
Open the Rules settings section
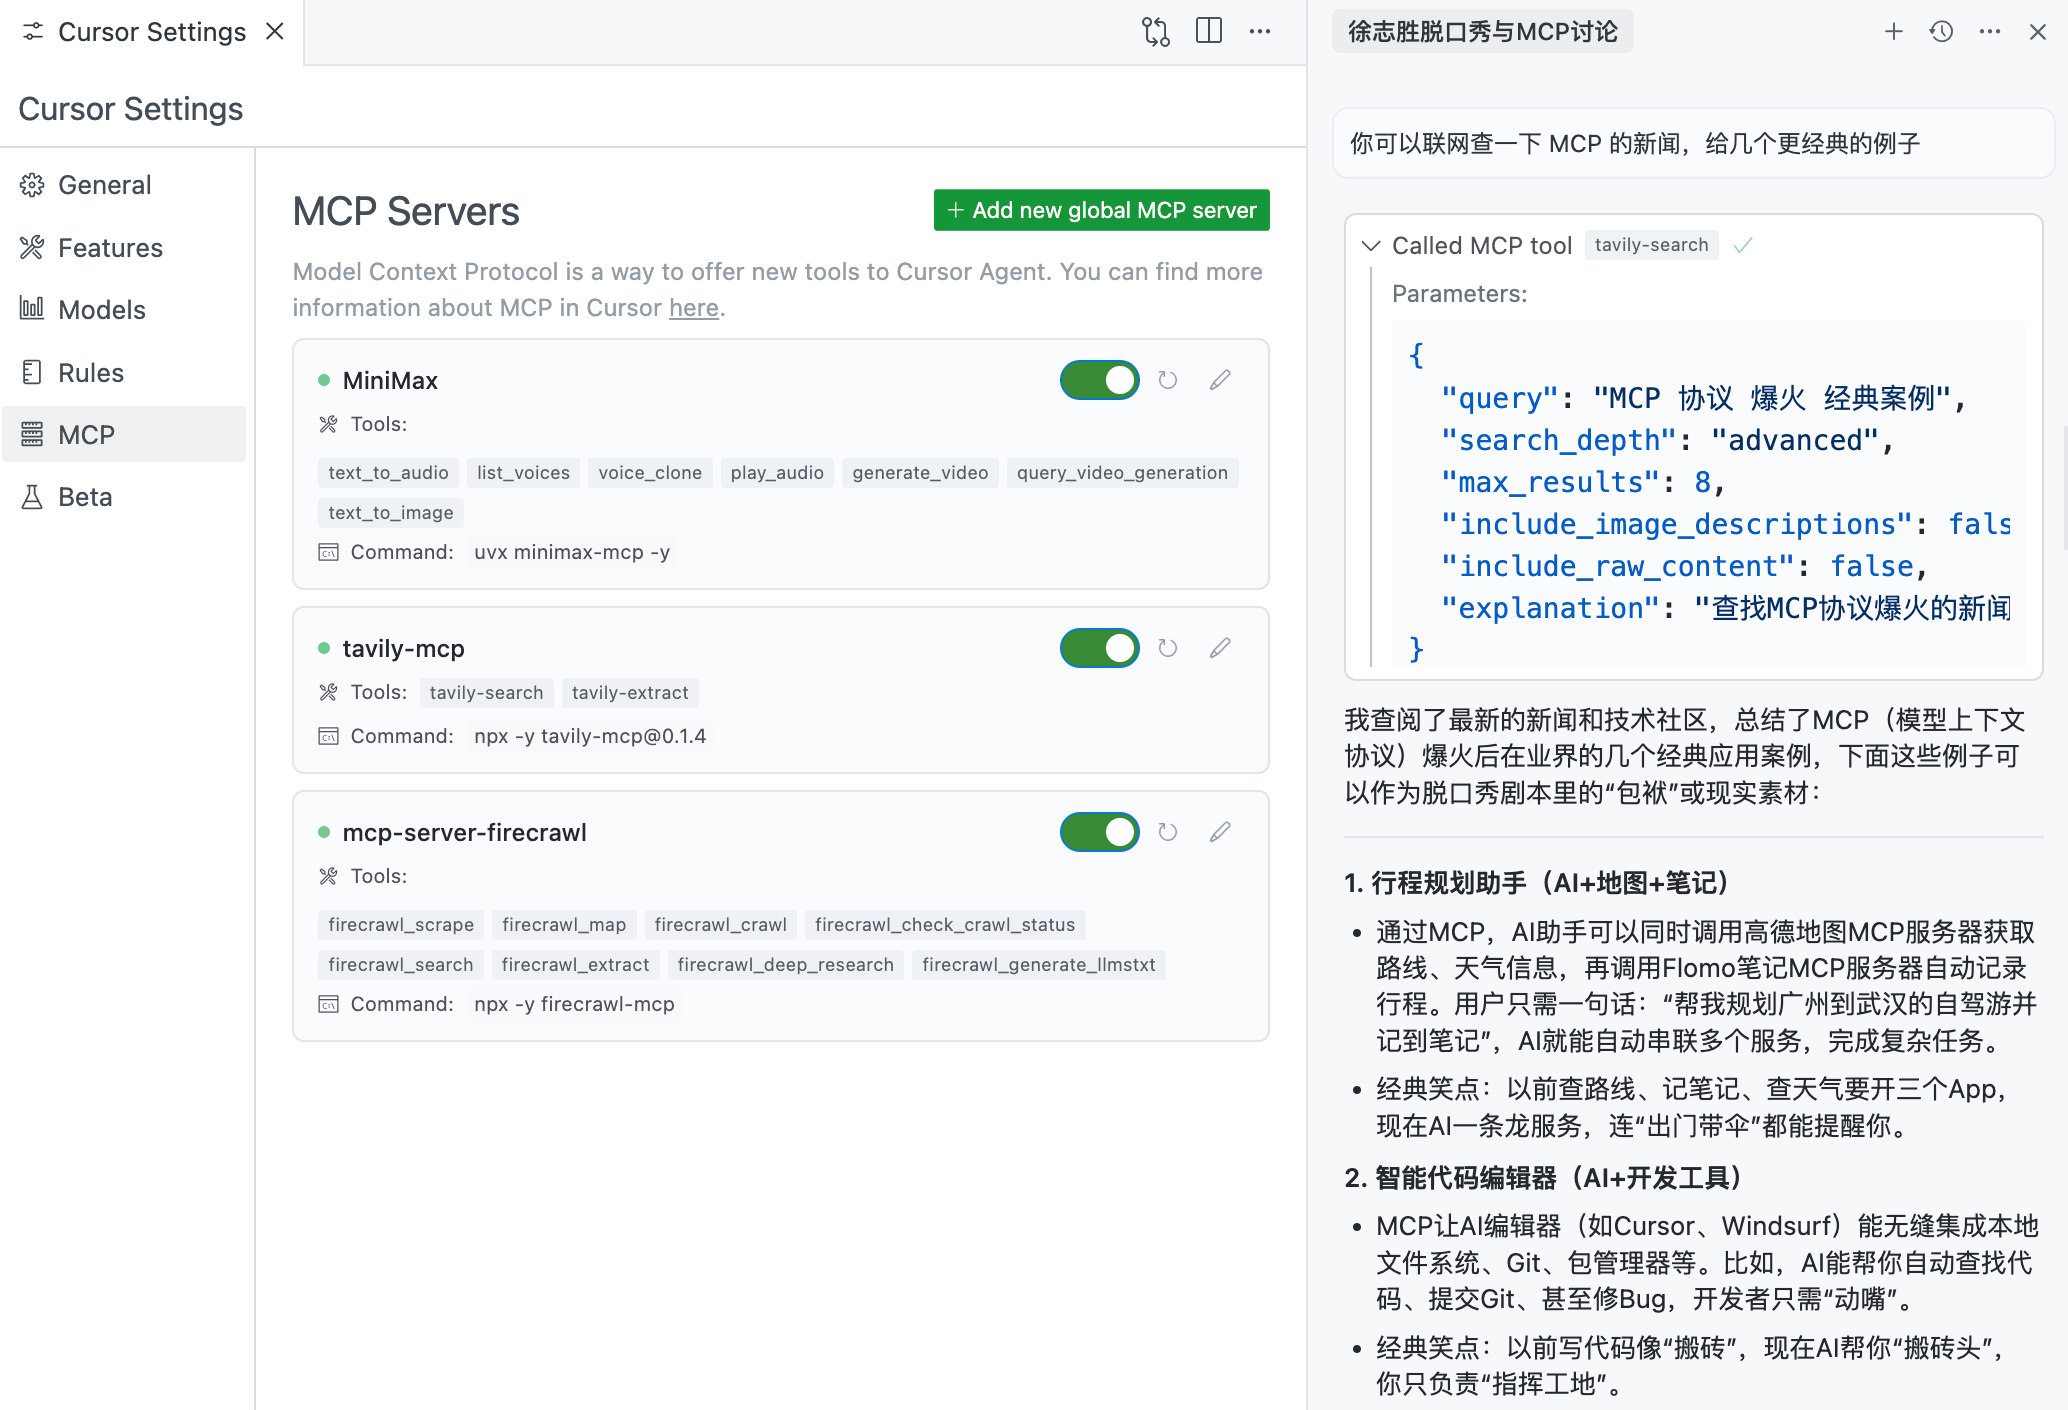click(90, 373)
